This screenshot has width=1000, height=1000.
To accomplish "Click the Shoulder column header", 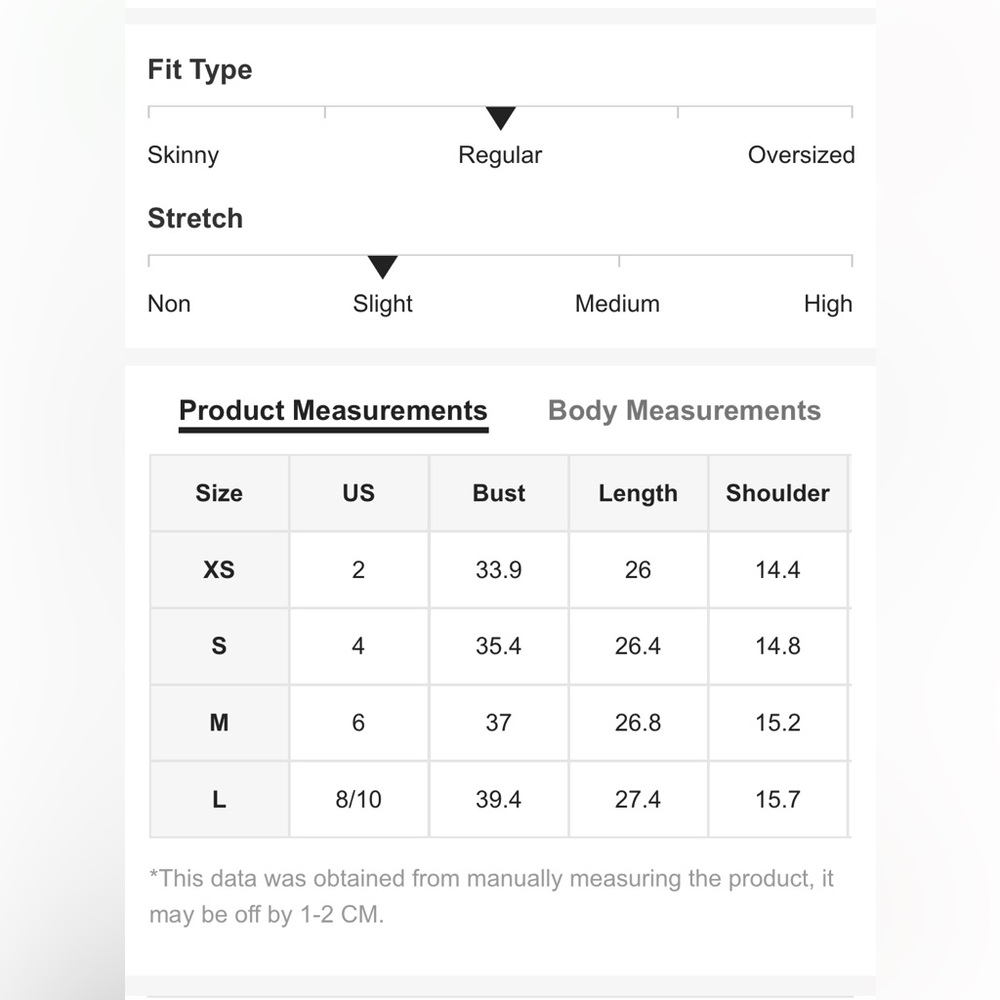I will pyautogui.click(x=778, y=493).
